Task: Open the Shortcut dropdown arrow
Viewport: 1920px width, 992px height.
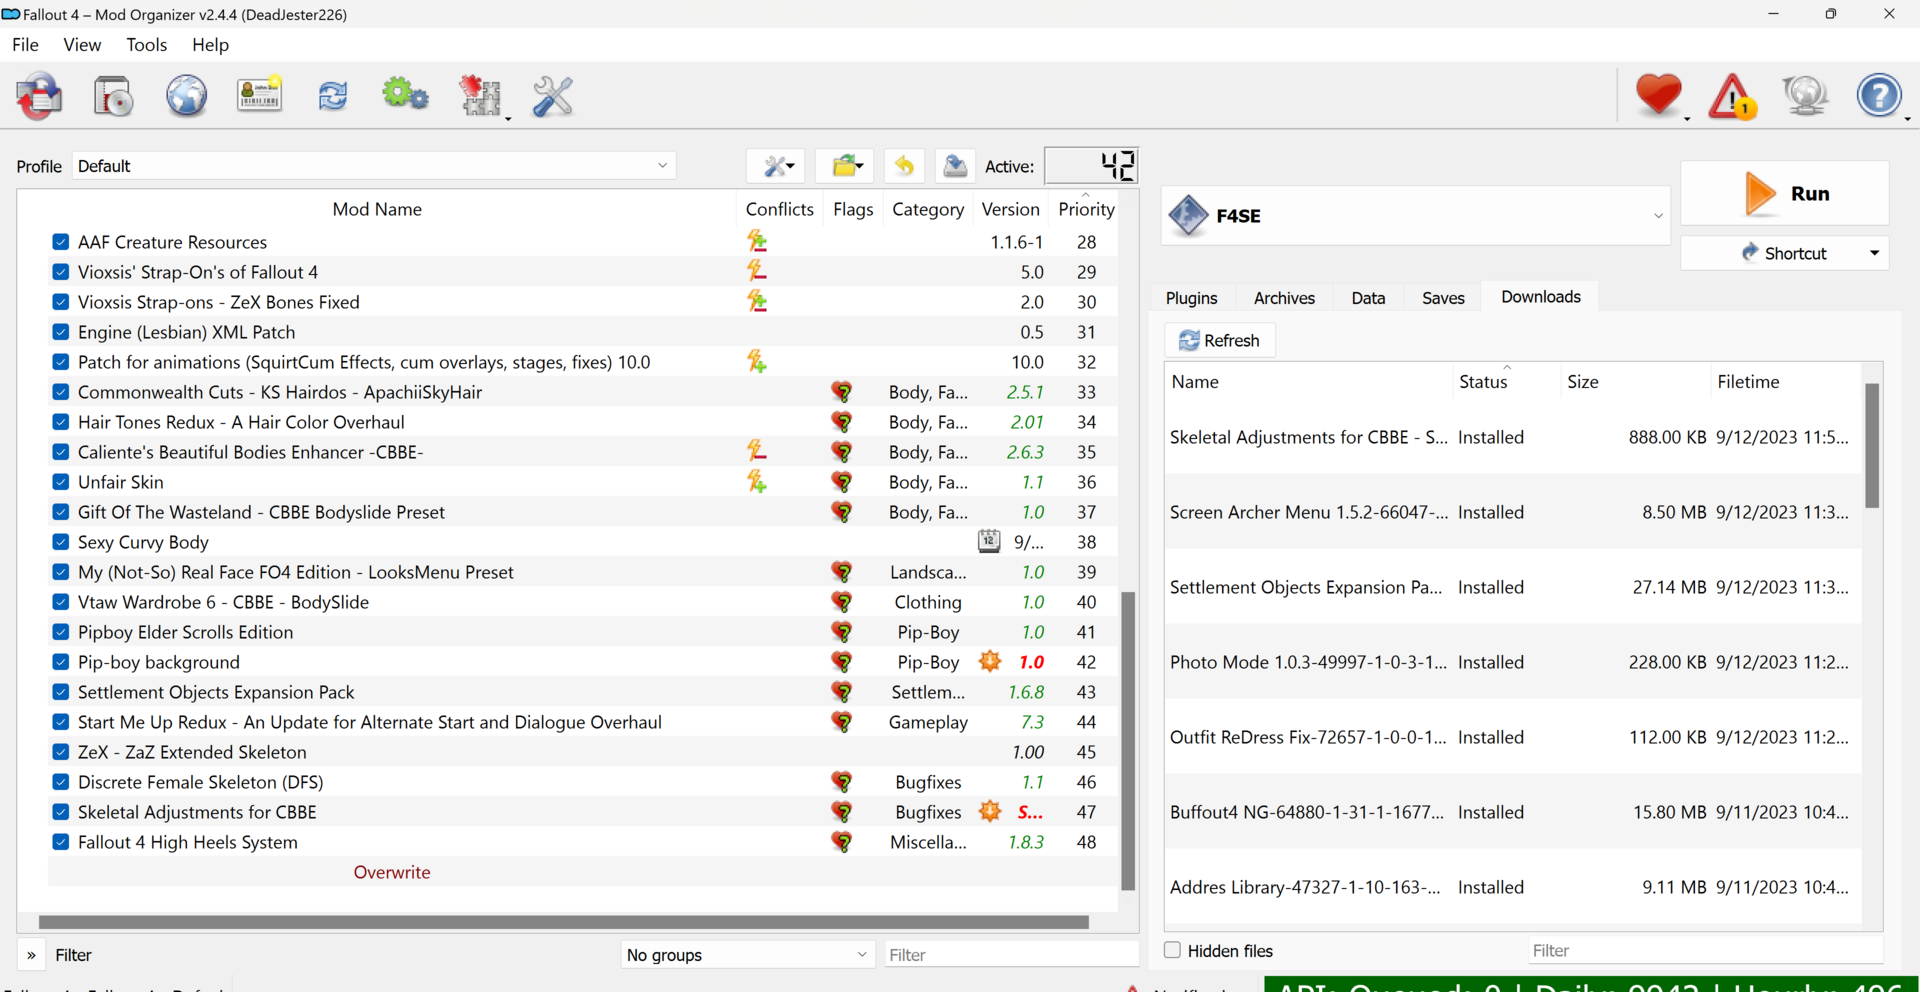Action: point(1874,253)
